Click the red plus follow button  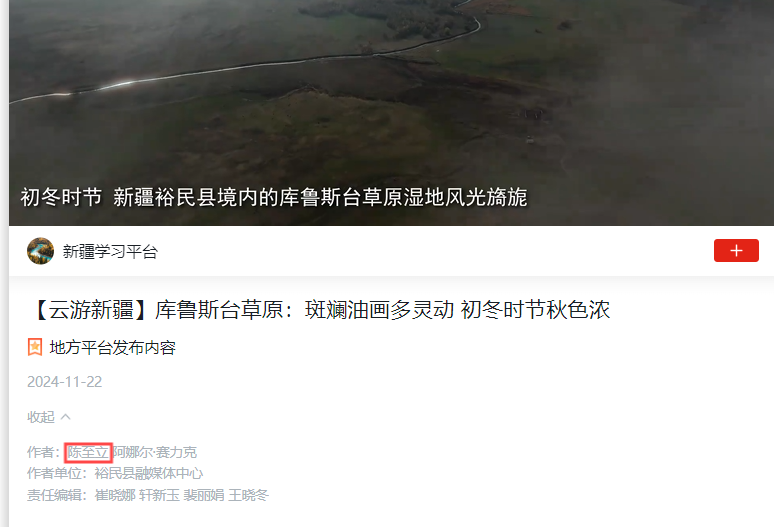click(x=736, y=251)
